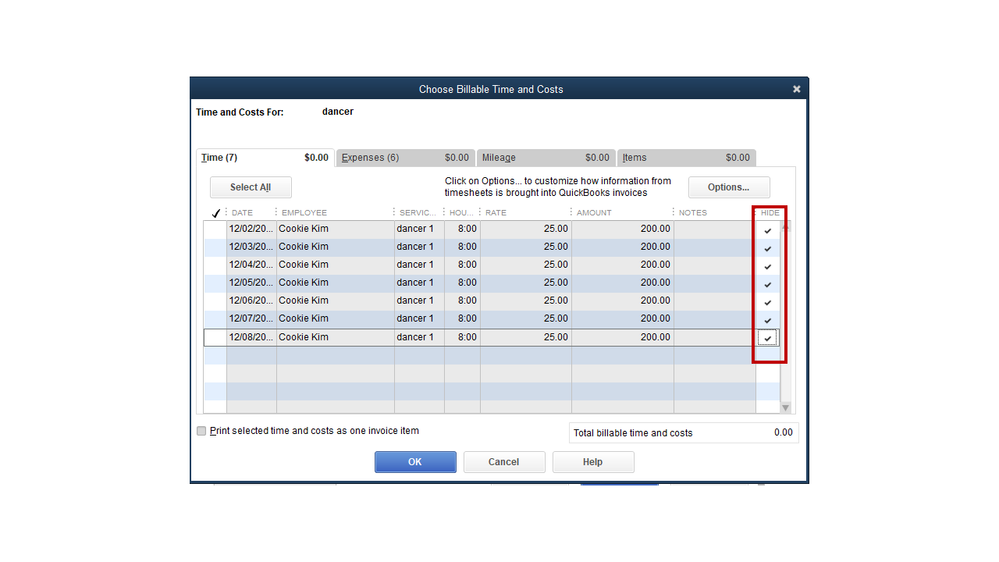Toggle Hide checkmark for 12/03 row

pyautogui.click(x=768, y=248)
